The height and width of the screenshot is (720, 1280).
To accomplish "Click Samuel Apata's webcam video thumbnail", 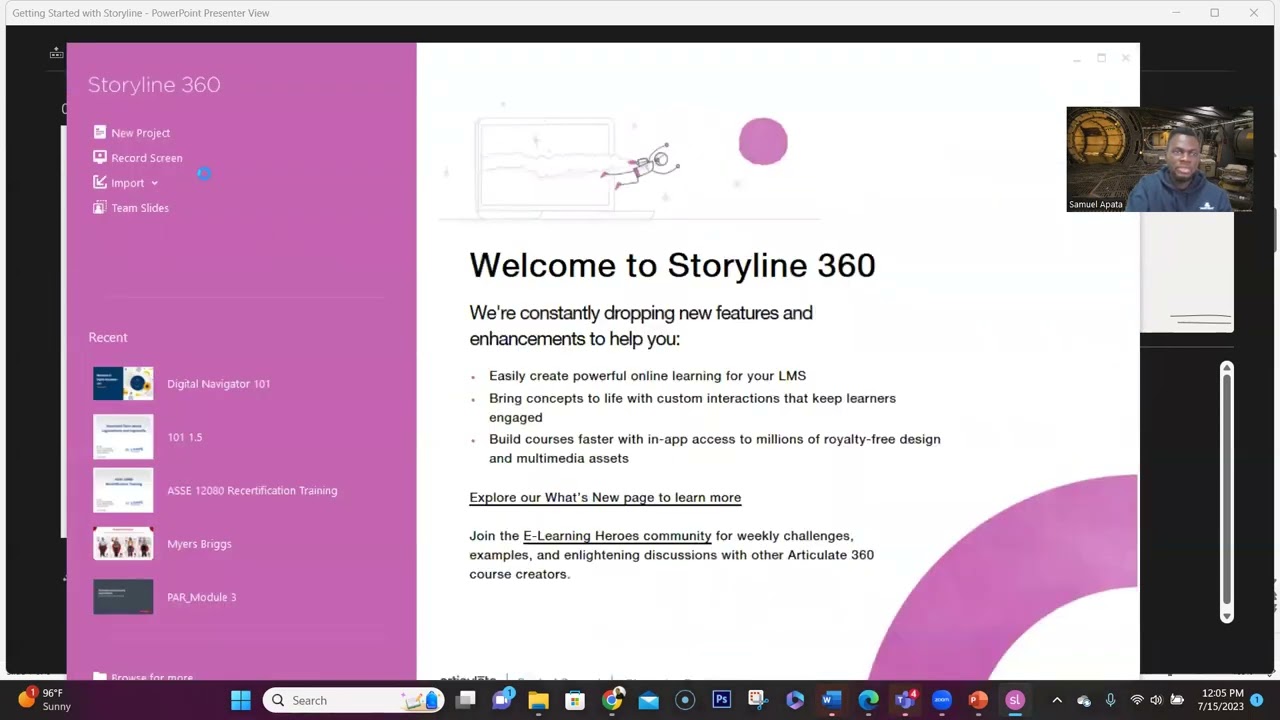I will click(x=1159, y=159).
